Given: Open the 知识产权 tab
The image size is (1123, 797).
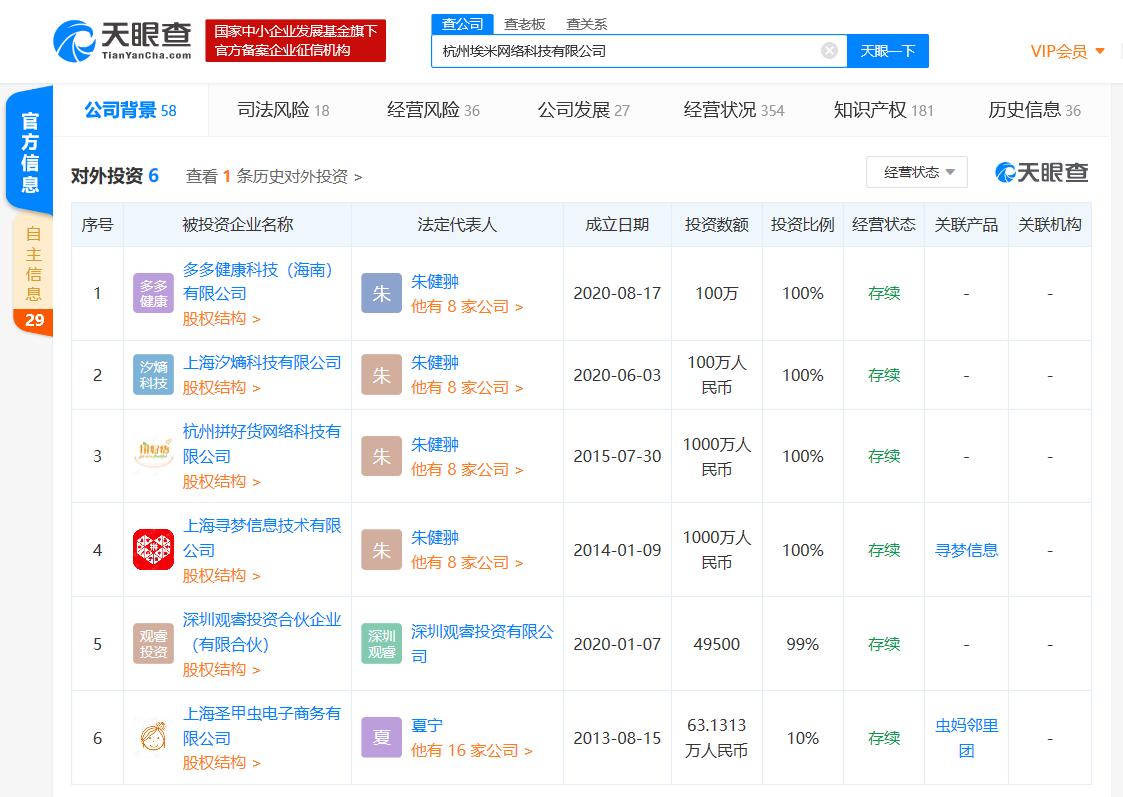Looking at the screenshot, I should point(883,110).
